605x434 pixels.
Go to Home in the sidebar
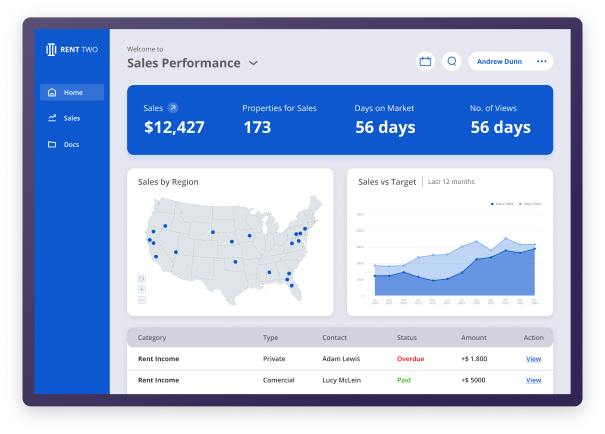point(72,93)
